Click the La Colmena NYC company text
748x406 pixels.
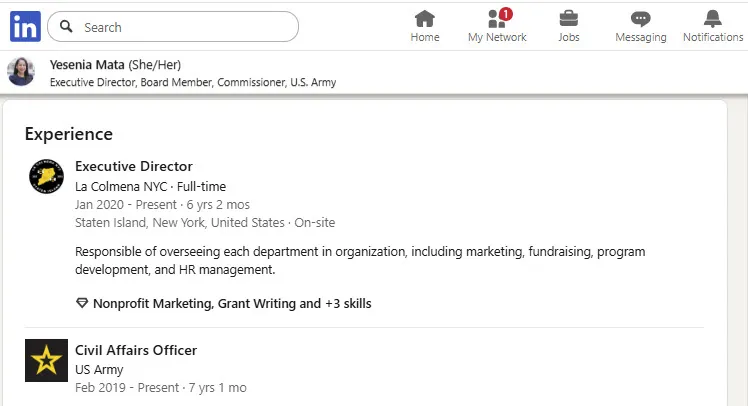121,187
